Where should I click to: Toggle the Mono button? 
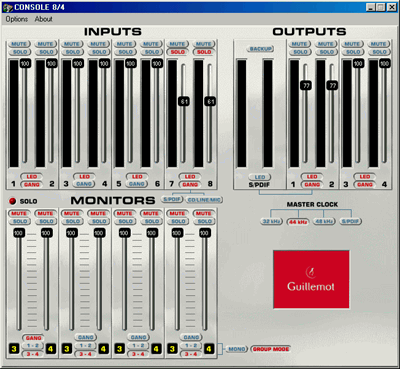237,349
